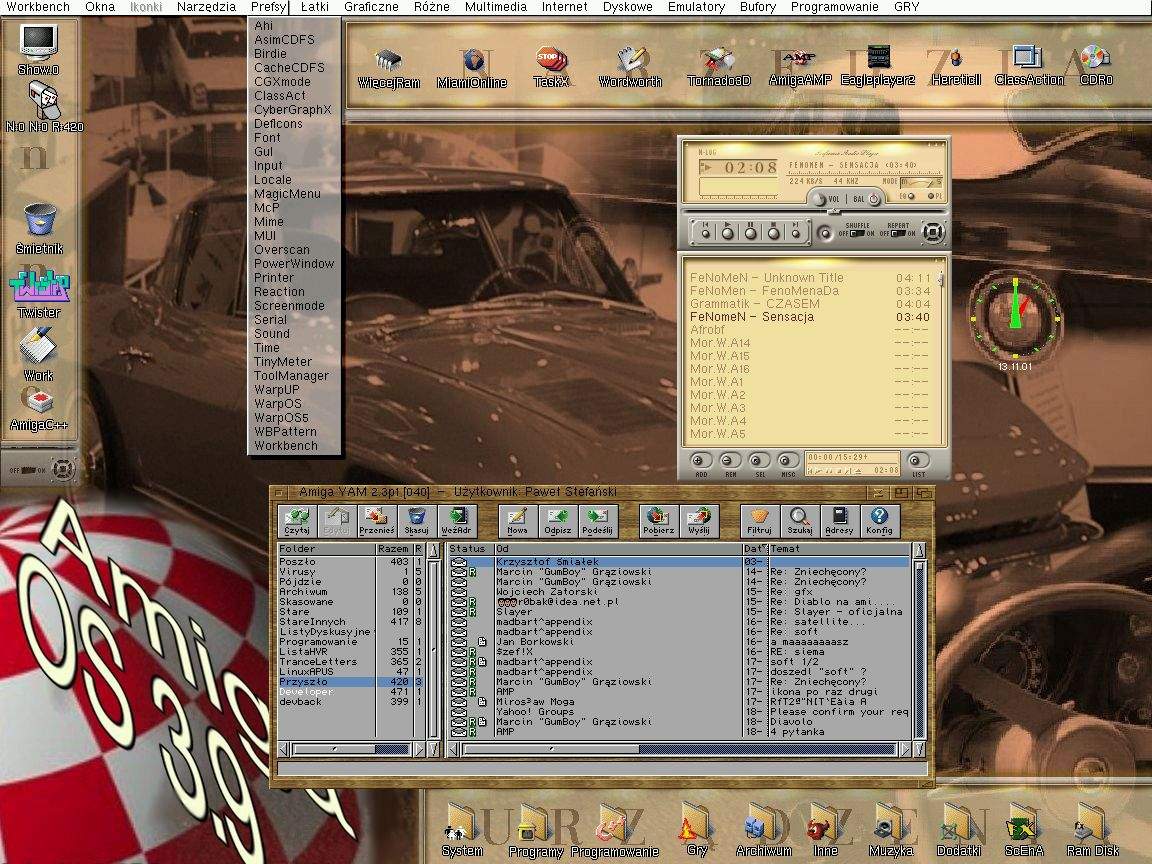This screenshot has height=864, width=1152.
Task: Open TaskX stop-sign icon in the dock
Action: click(551, 68)
